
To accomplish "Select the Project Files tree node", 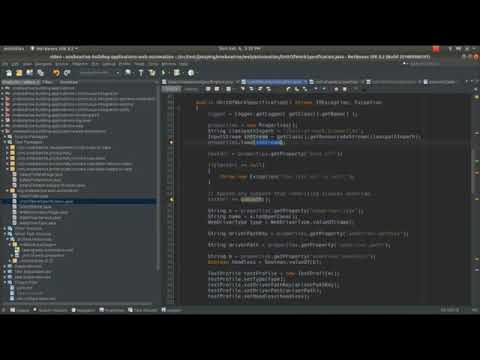I will [26, 282].
